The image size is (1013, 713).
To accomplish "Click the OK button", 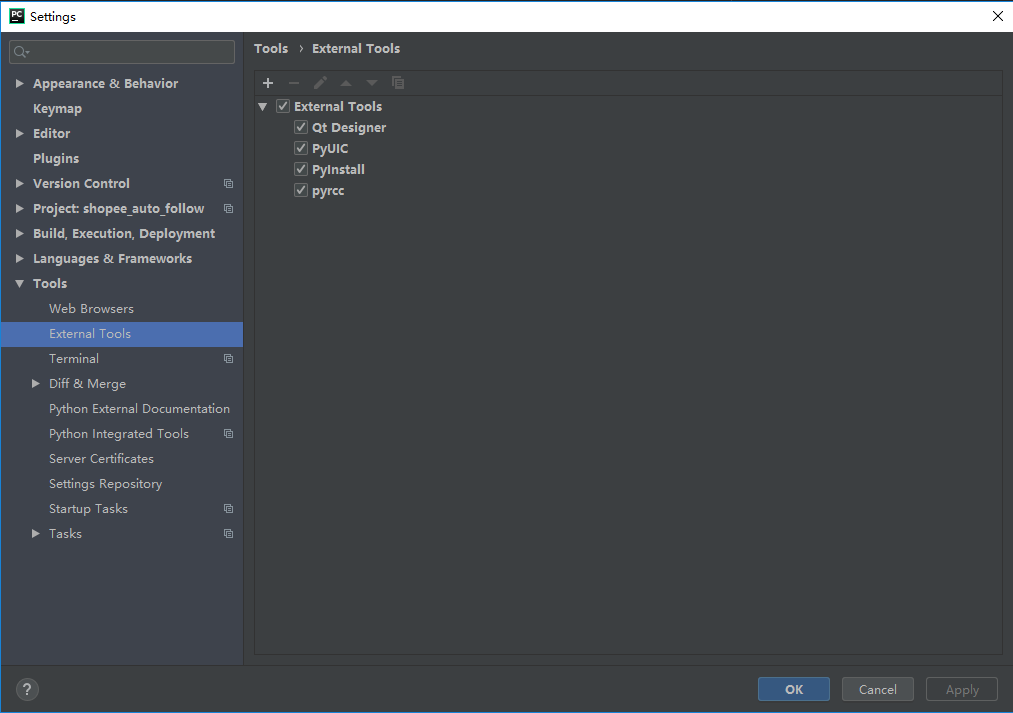I will click(x=793, y=689).
